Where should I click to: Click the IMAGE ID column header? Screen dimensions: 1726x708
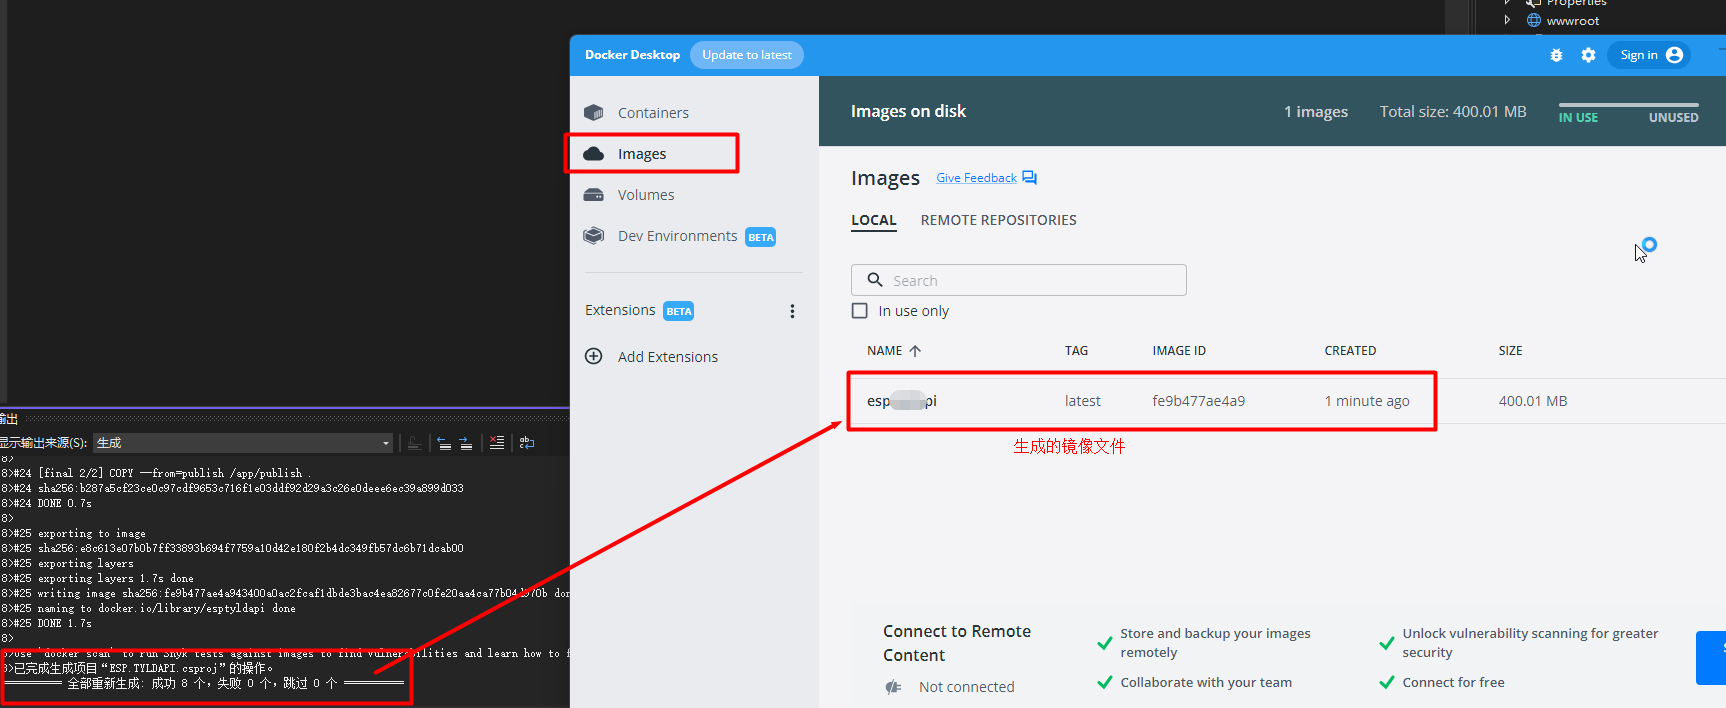coord(1179,351)
